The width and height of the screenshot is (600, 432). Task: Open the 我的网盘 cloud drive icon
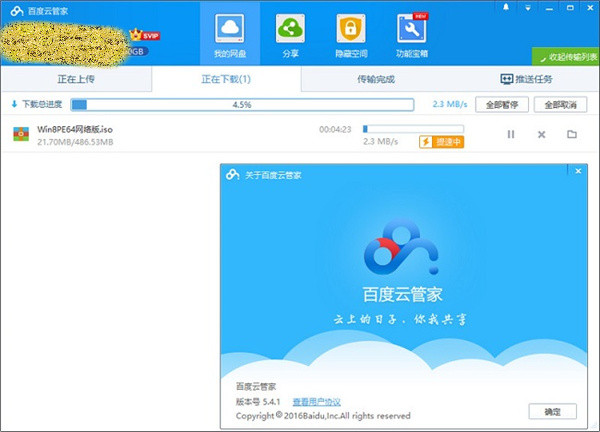(230, 29)
